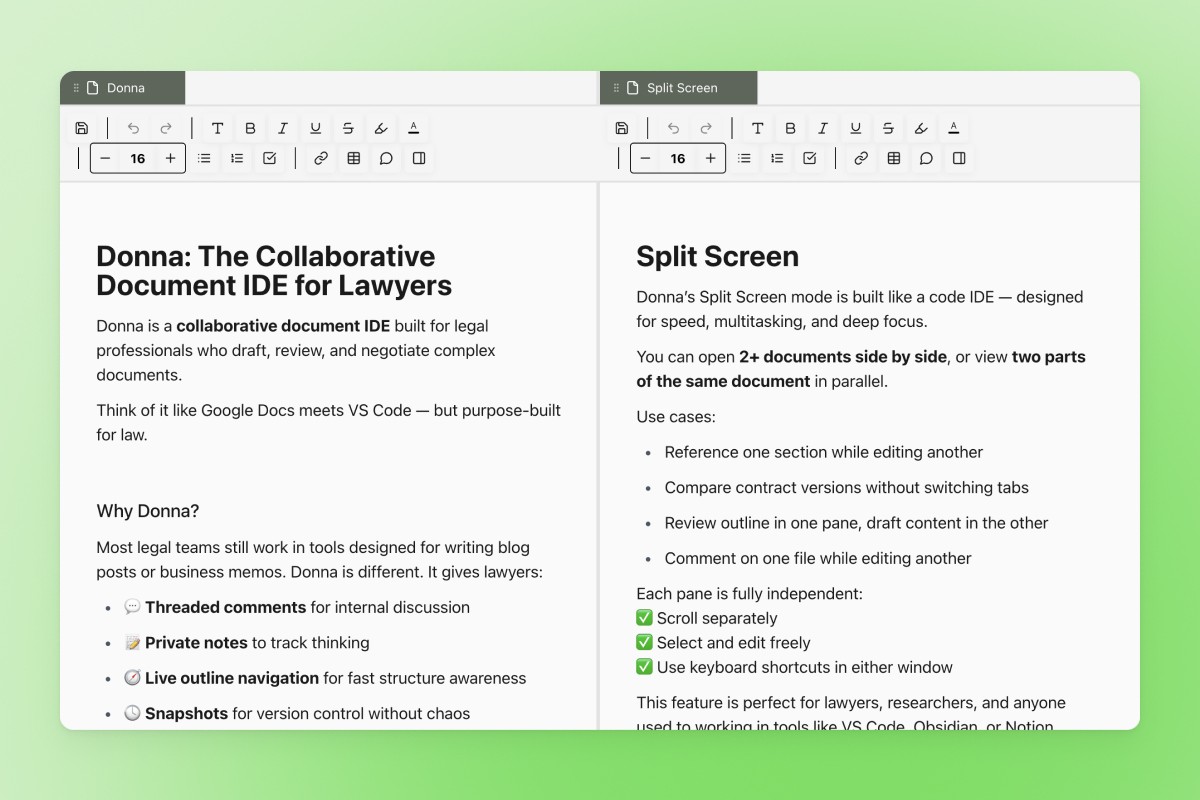The height and width of the screenshot is (800, 1200).
Task: Decrease font size in Split Screen pane
Action: coord(646,158)
